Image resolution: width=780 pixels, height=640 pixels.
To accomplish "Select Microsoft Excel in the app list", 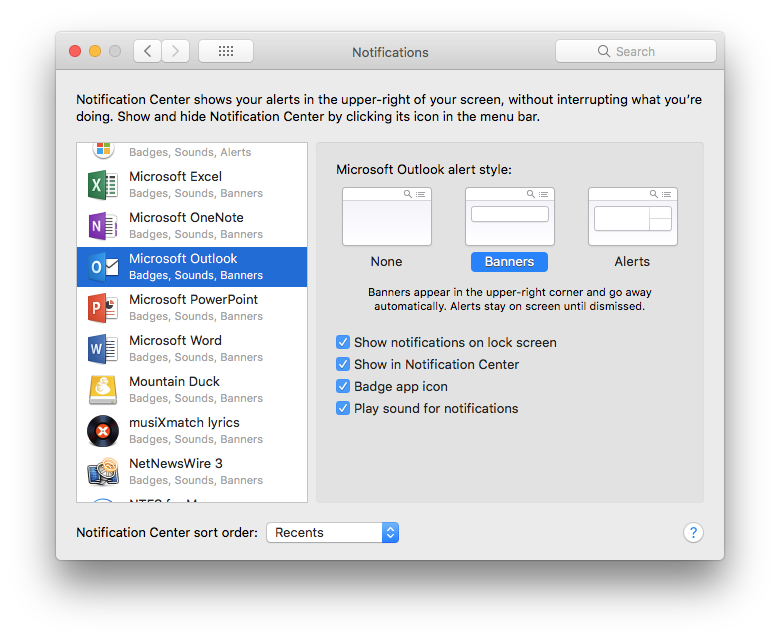I will pyautogui.click(x=192, y=185).
